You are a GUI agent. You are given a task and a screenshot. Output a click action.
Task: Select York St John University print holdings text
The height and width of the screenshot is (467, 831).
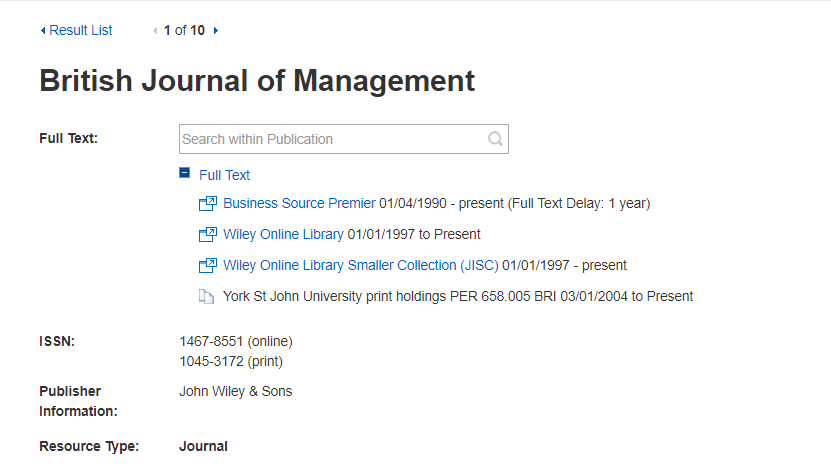(x=458, y=296)
